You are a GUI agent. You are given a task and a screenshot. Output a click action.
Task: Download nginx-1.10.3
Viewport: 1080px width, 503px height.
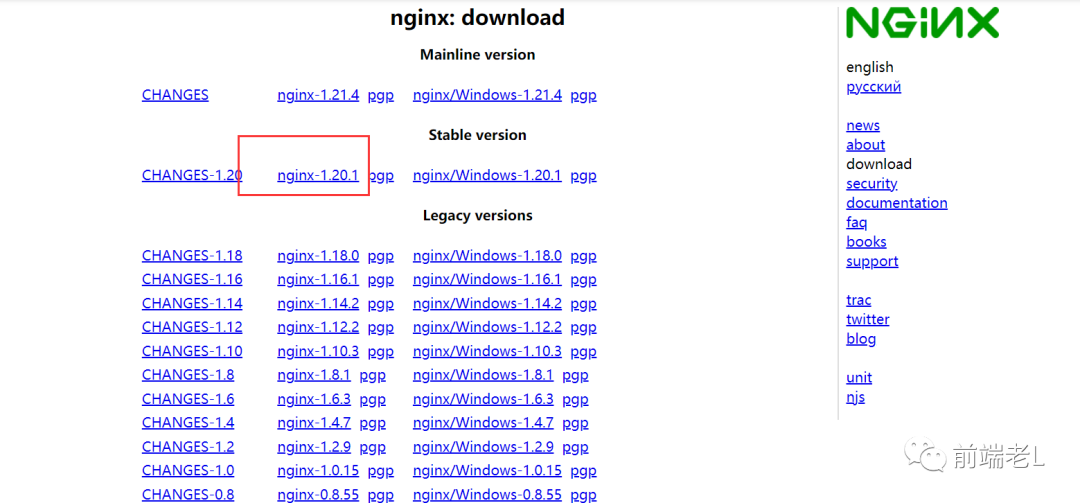(318, 351)
